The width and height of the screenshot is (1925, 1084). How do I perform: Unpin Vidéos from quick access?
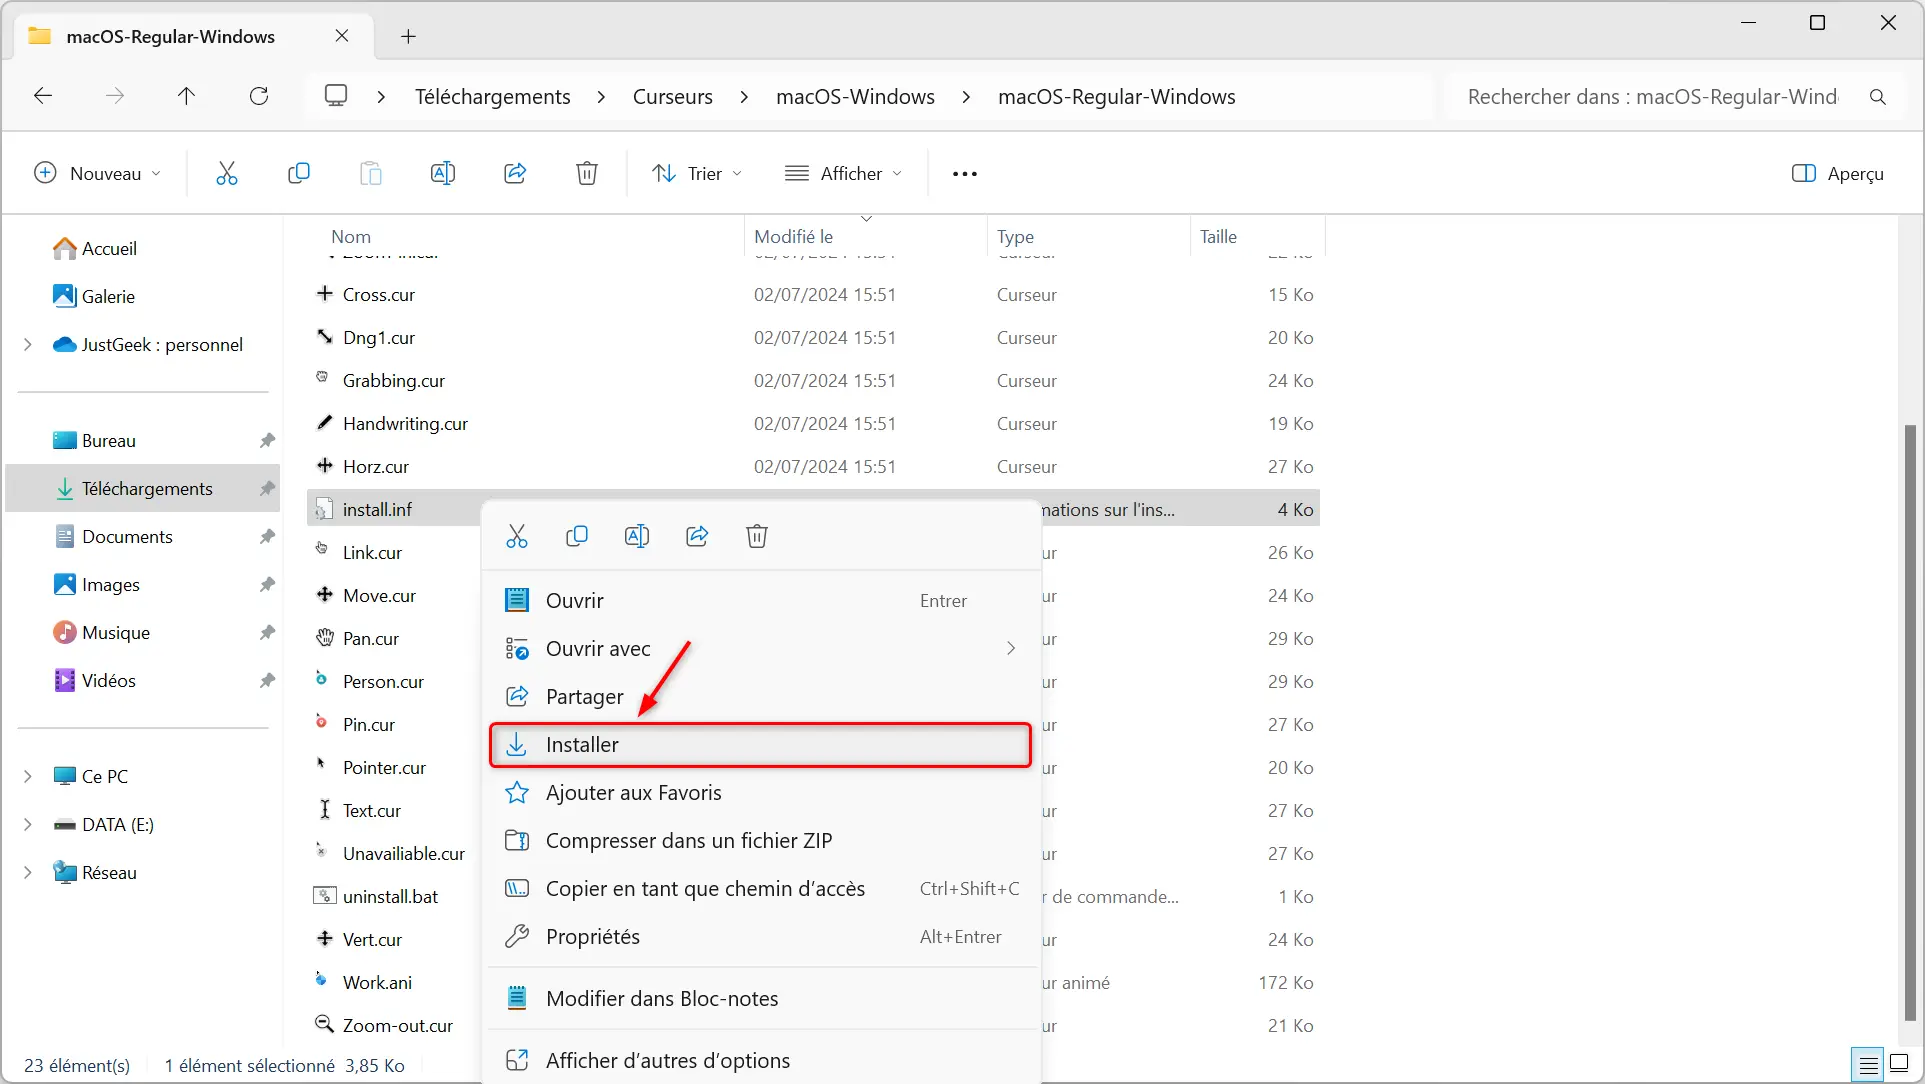click(267, 681)
